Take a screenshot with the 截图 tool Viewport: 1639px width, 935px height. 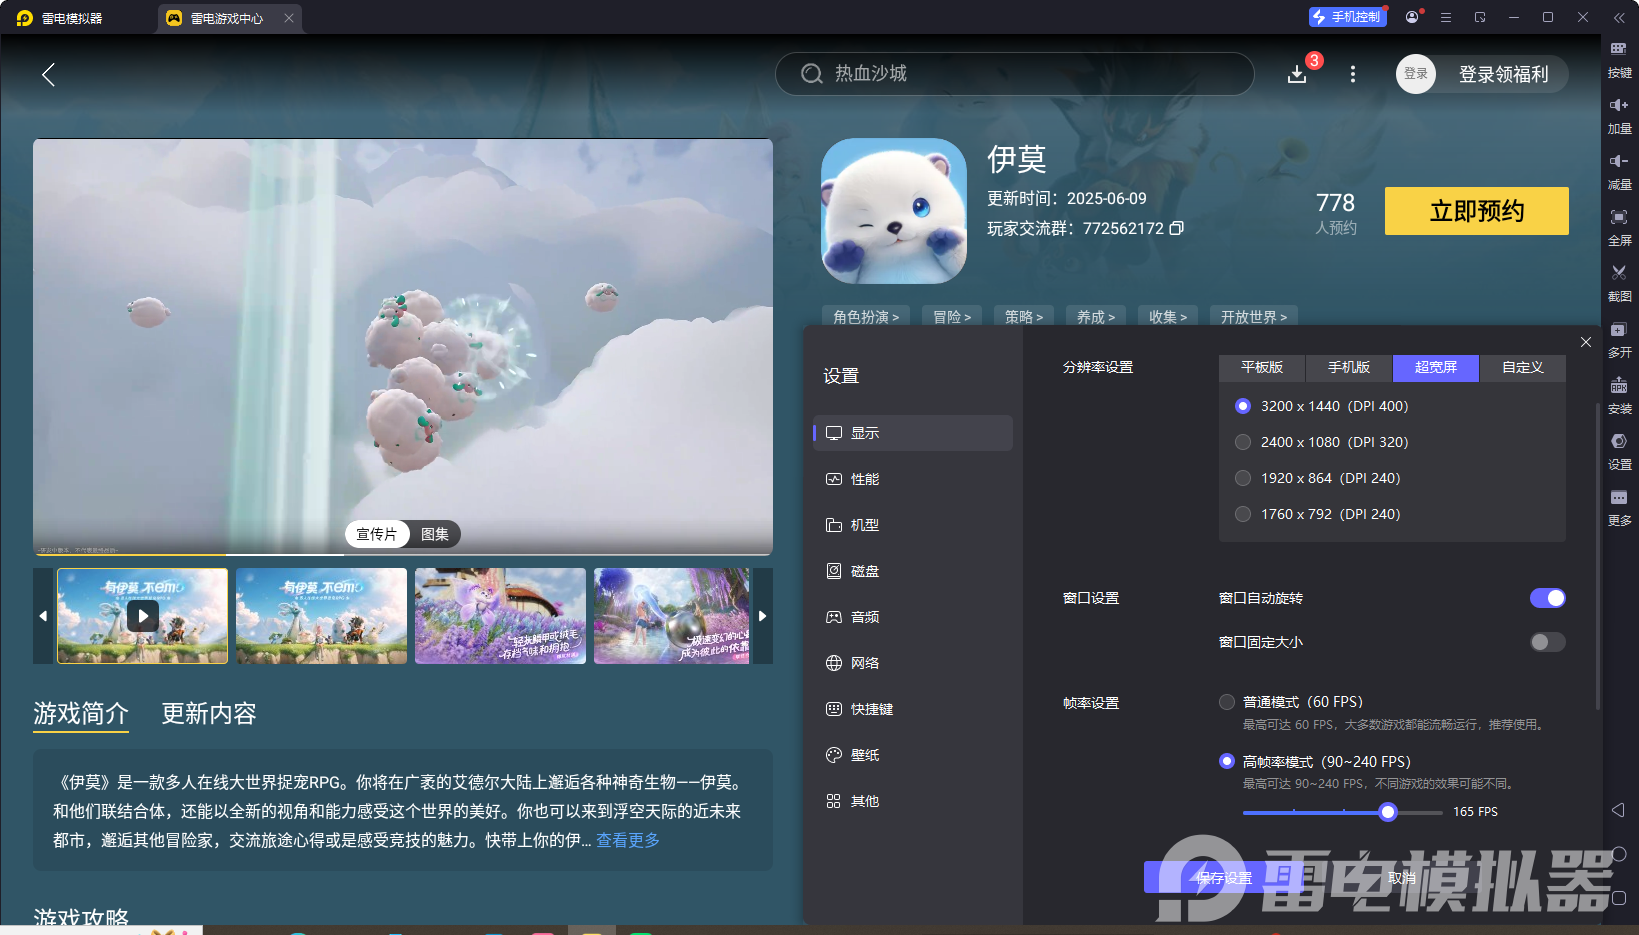point(1620,283)
